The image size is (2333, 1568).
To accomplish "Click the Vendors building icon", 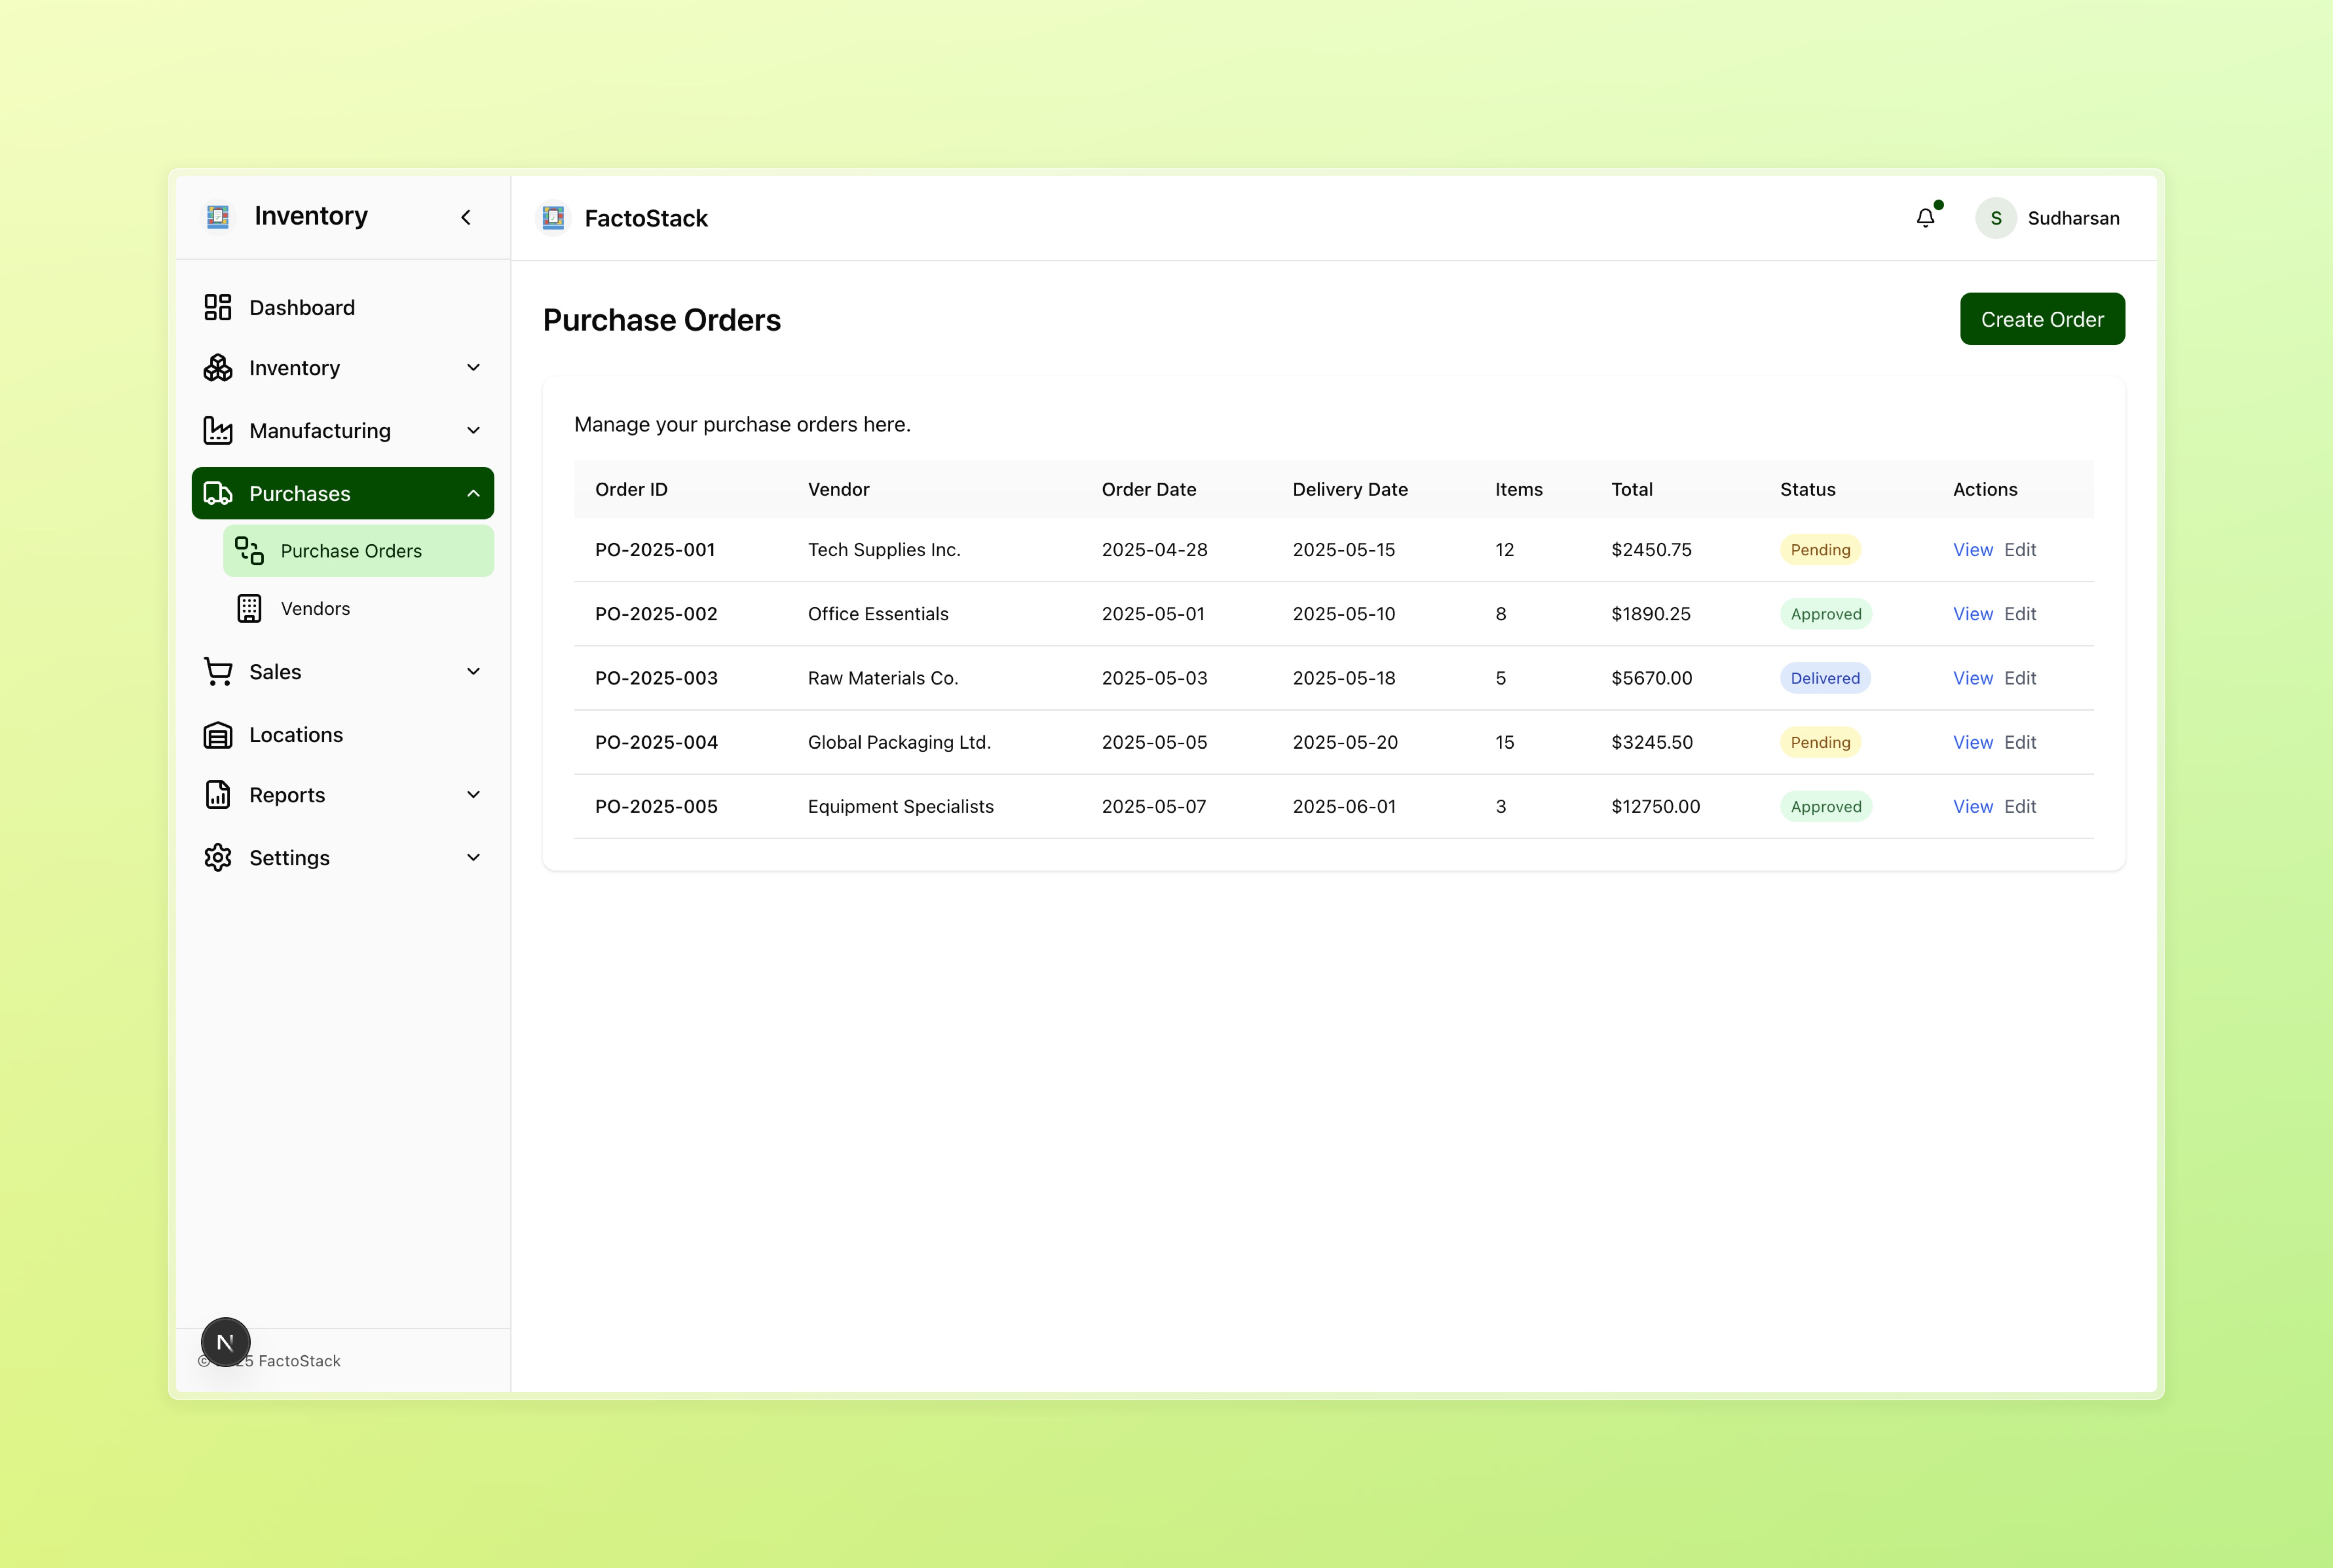I will coord(249,609).
